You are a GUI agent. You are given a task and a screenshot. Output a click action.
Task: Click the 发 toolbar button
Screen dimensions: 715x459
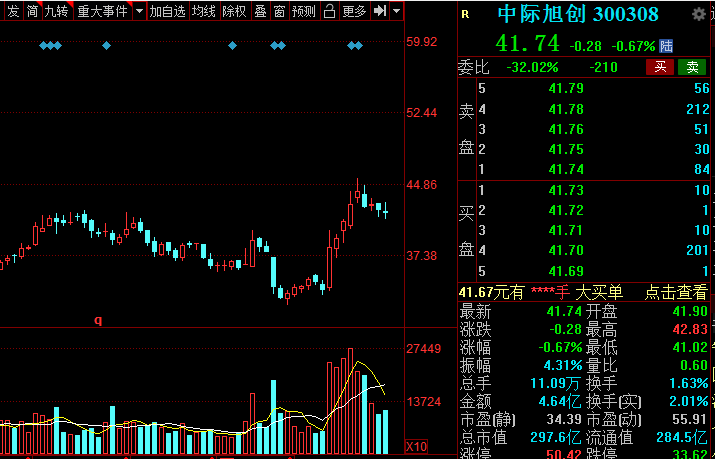click(x=12, y=12)
